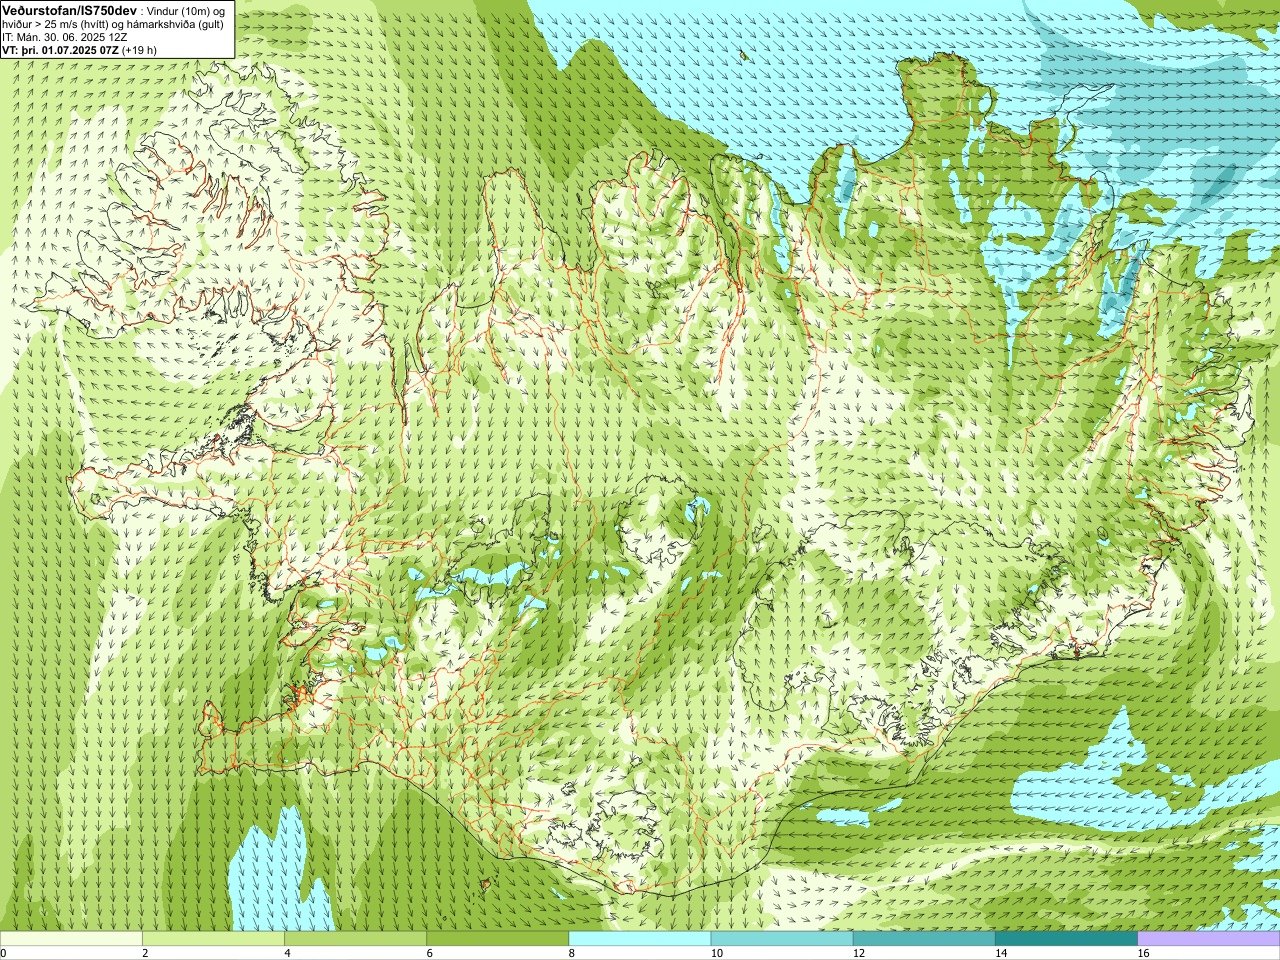Image resolution: width=1280 pixels, height=960 pixels.
Task: Click the legend scale value "4"
Action: pos(287,953)
